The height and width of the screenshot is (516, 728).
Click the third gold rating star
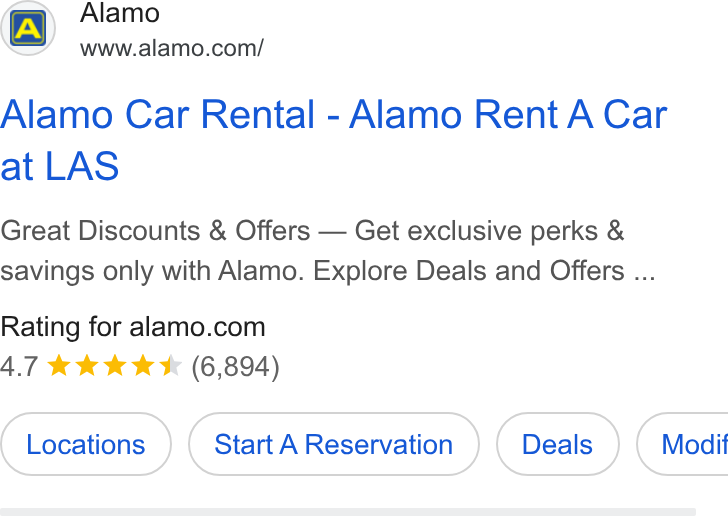[x=115, y=366]
